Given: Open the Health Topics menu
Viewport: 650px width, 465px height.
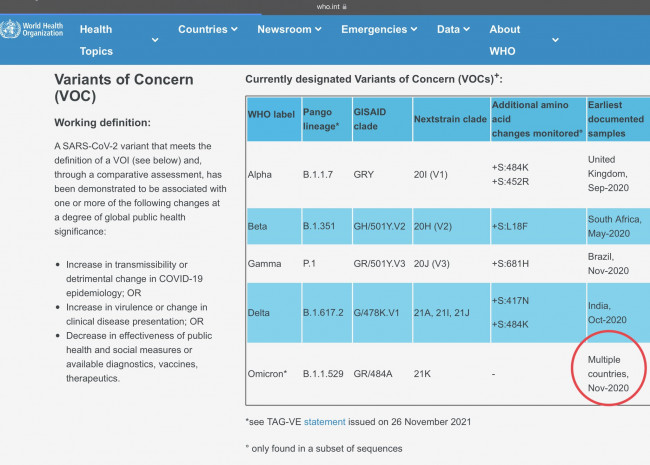Looking at the screenshot, I should (96, 40).
